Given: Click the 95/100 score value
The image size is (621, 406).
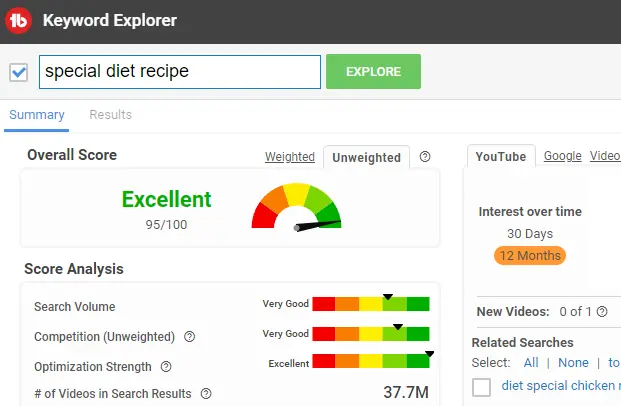Looking at the screenshot, I should point(166,225).
